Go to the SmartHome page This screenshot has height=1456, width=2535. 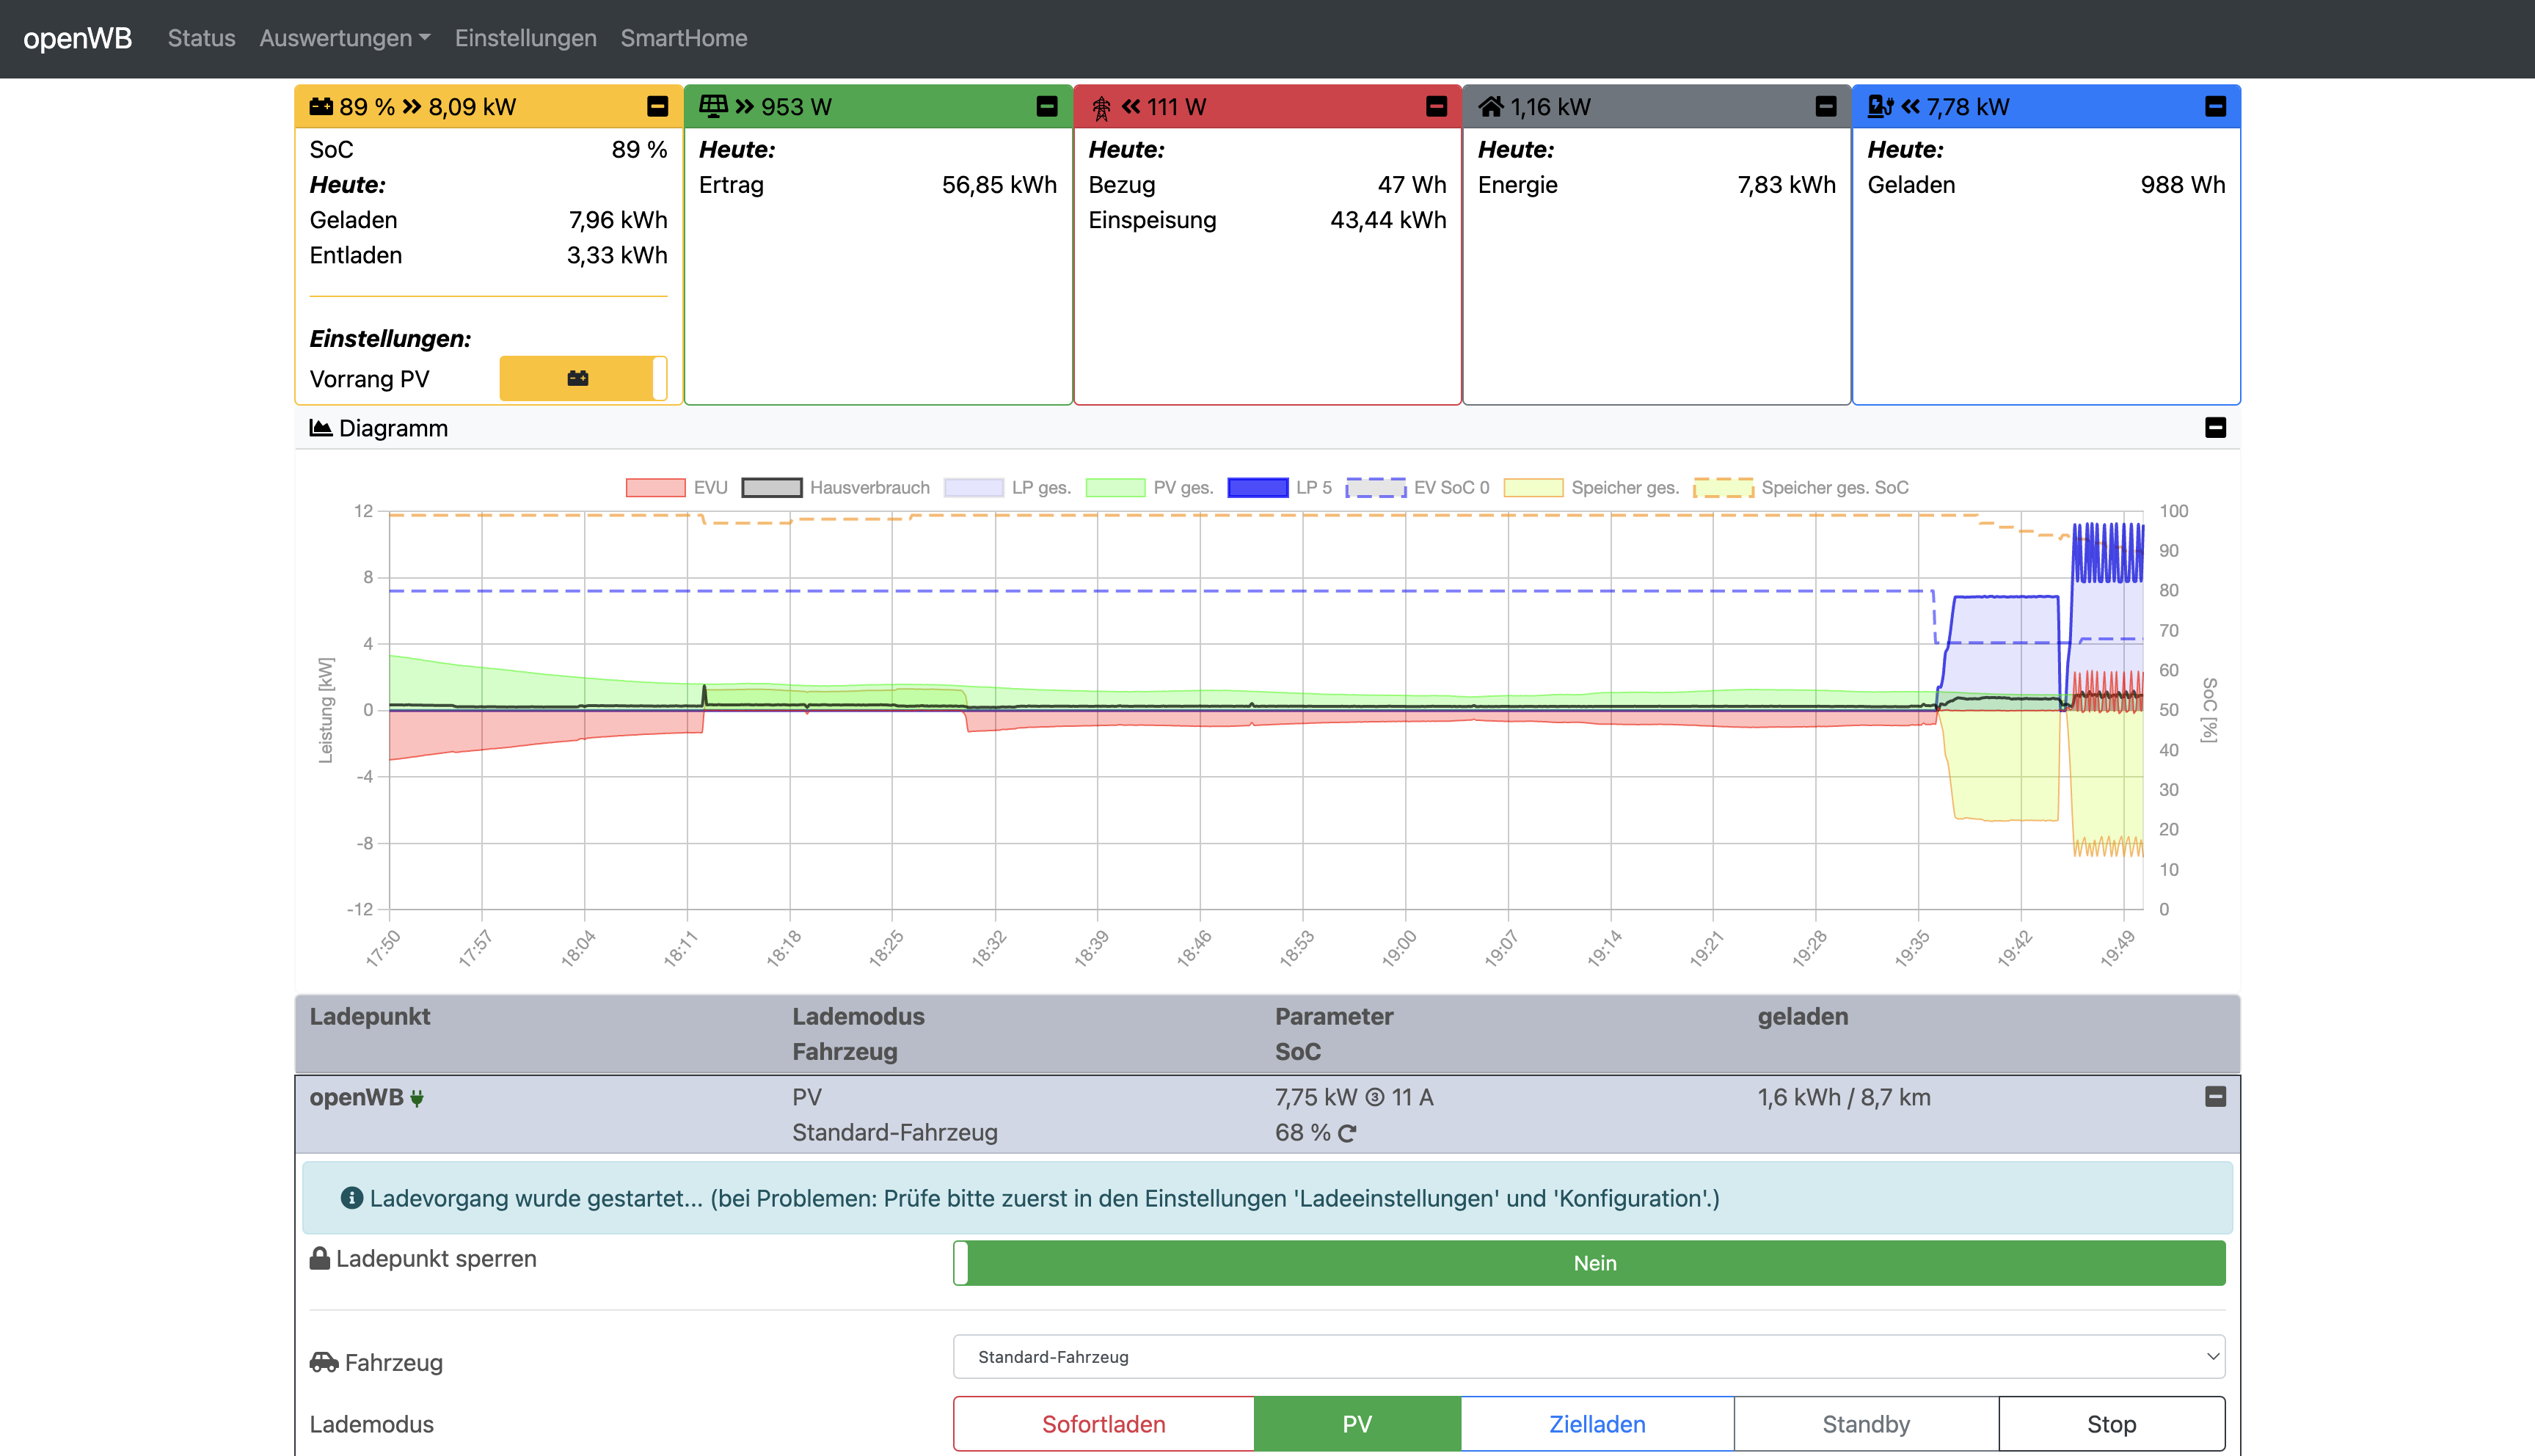tap(684, 38)
